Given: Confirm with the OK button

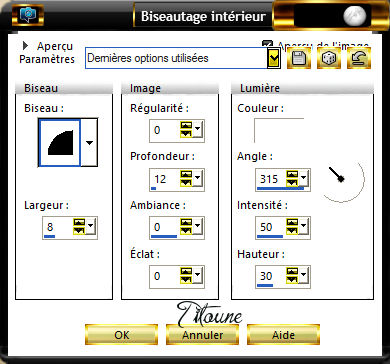Looking at the screenshot, I should coord(121,335).
